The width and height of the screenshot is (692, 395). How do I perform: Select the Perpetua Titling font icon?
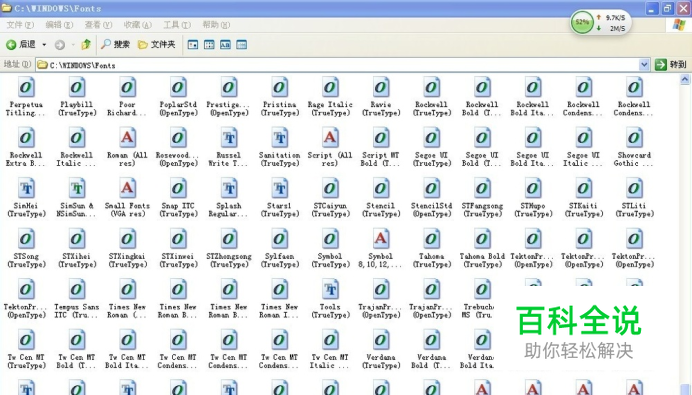pyautogui.click(x=26, y=87)
